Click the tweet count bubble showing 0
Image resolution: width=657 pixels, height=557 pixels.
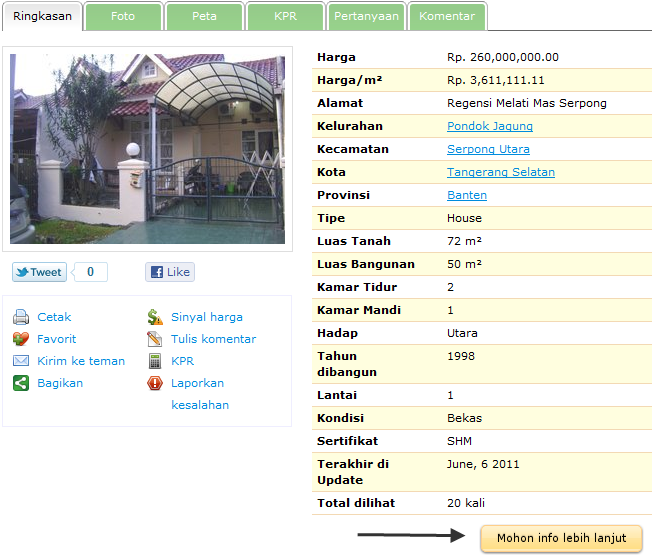91,272
